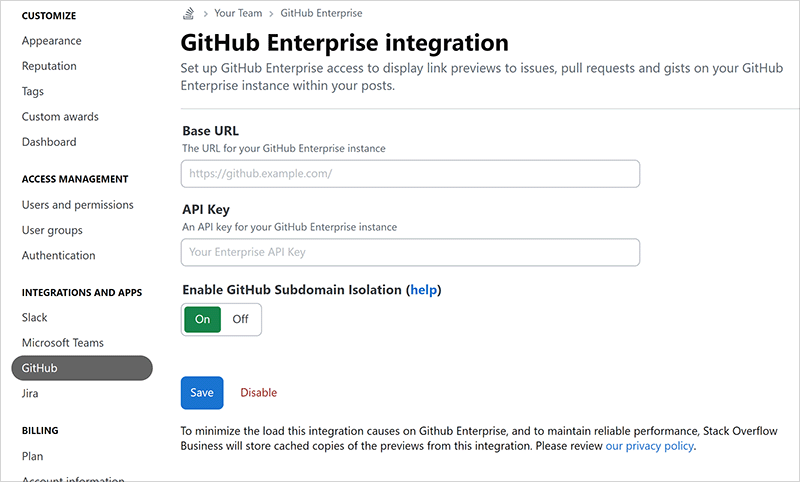The width and height of the screenshot is (800, 482).
Task: Select Tags in Customize section
Action: point(33,91)
